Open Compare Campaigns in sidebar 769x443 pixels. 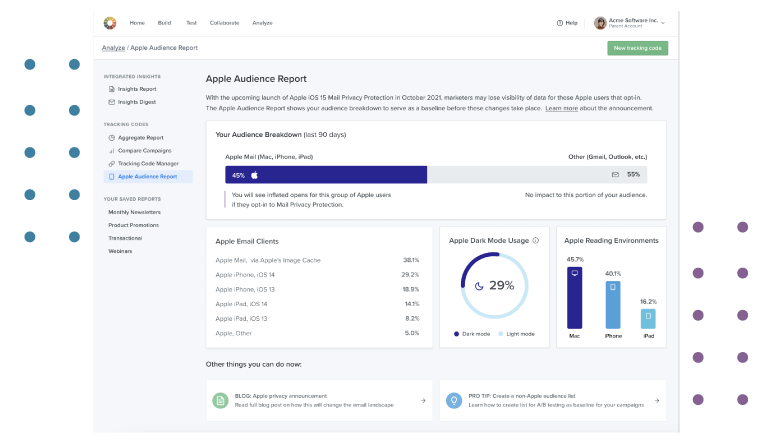145,151
